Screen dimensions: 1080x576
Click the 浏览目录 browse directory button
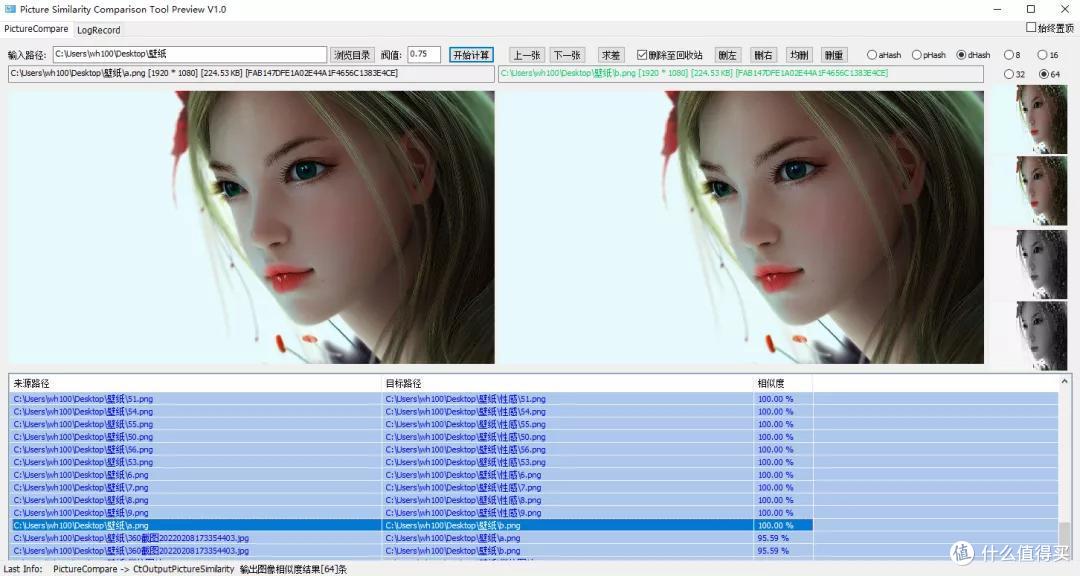pos(352,54)
